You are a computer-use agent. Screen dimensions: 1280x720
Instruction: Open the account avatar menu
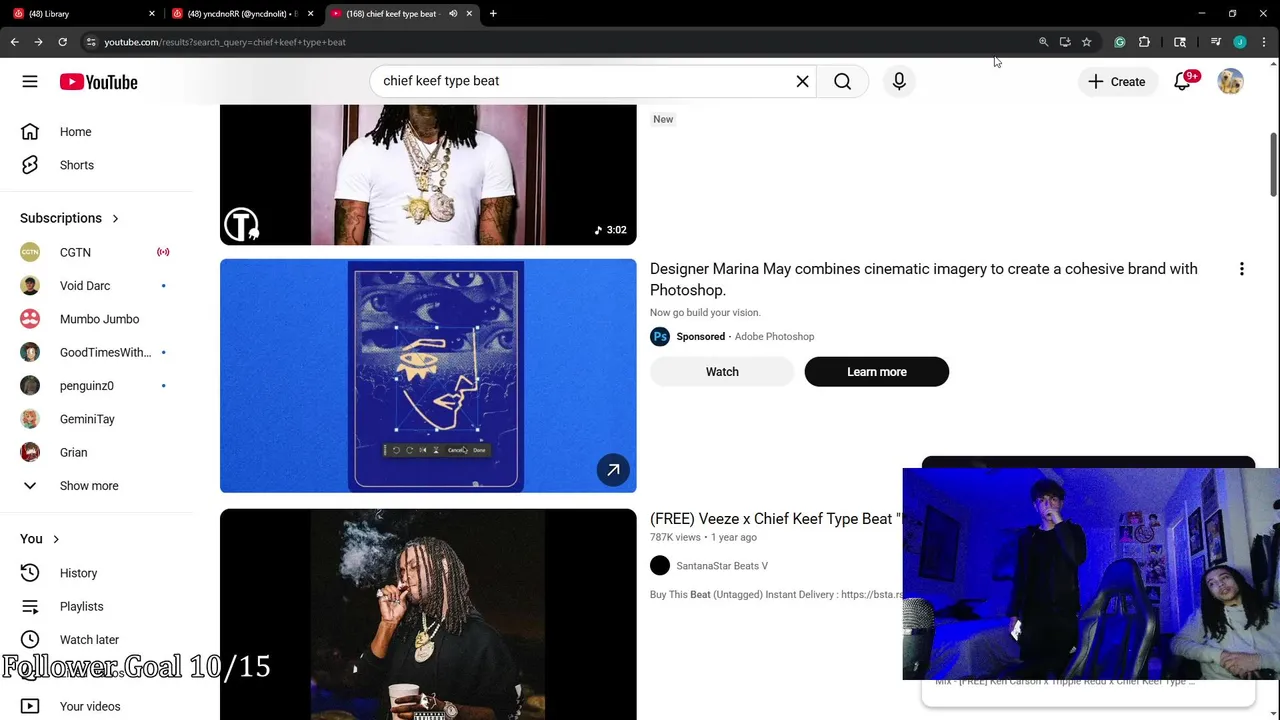(x=1230, y=82)
